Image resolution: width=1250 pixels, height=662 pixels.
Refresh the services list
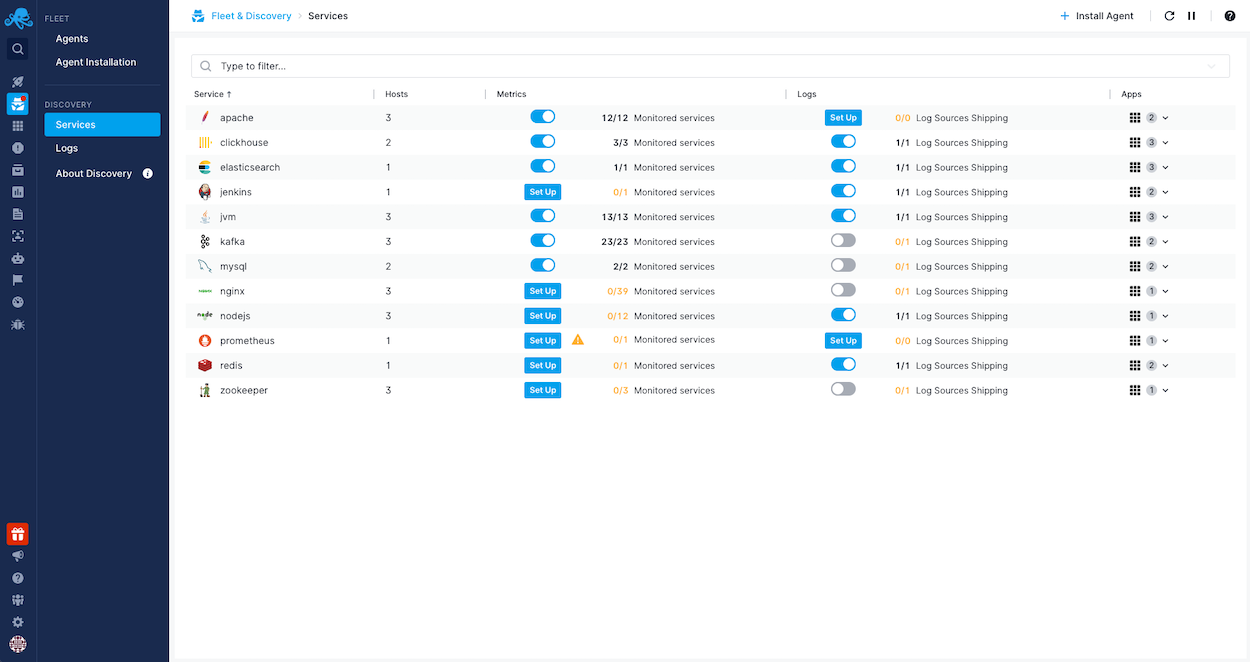(x=1170, y=16)
